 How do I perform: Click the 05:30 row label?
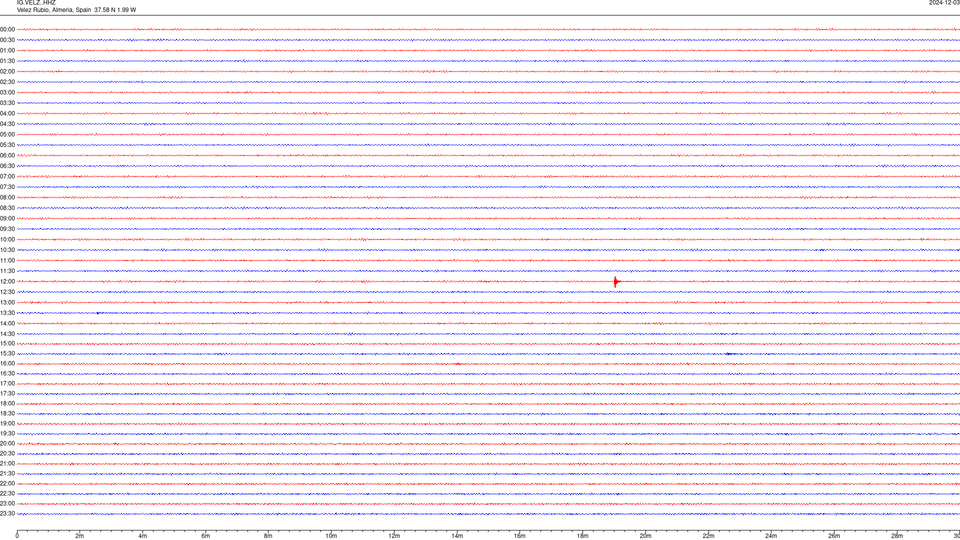point(7,145)
